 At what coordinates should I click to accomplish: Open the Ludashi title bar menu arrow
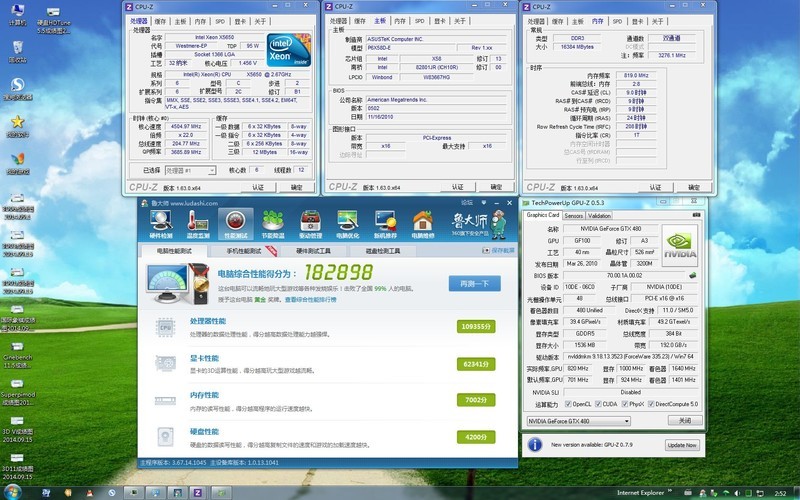pyautogui.click(x=484, y=203)
